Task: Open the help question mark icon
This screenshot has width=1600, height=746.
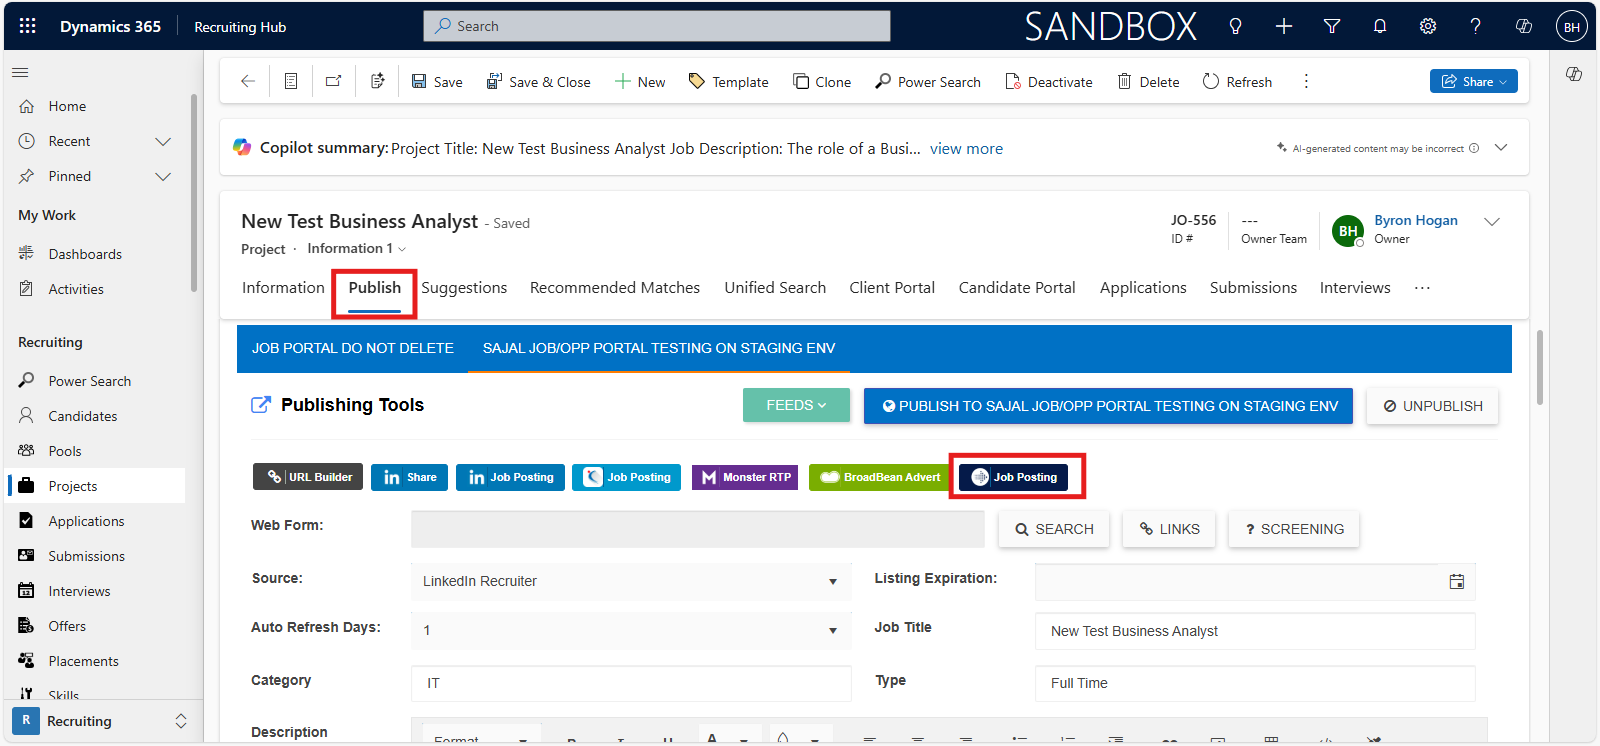Action: (1476, 26)
